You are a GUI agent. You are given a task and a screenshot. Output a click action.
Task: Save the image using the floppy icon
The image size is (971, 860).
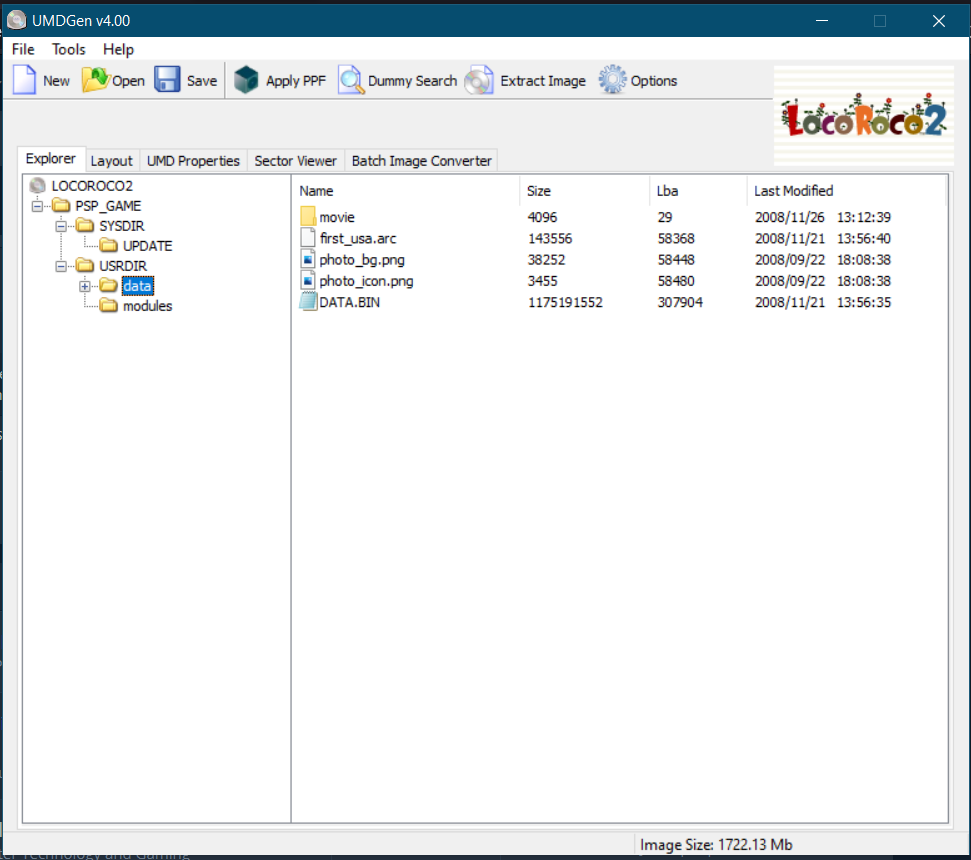pyautogui.click(x=167, y=80)
